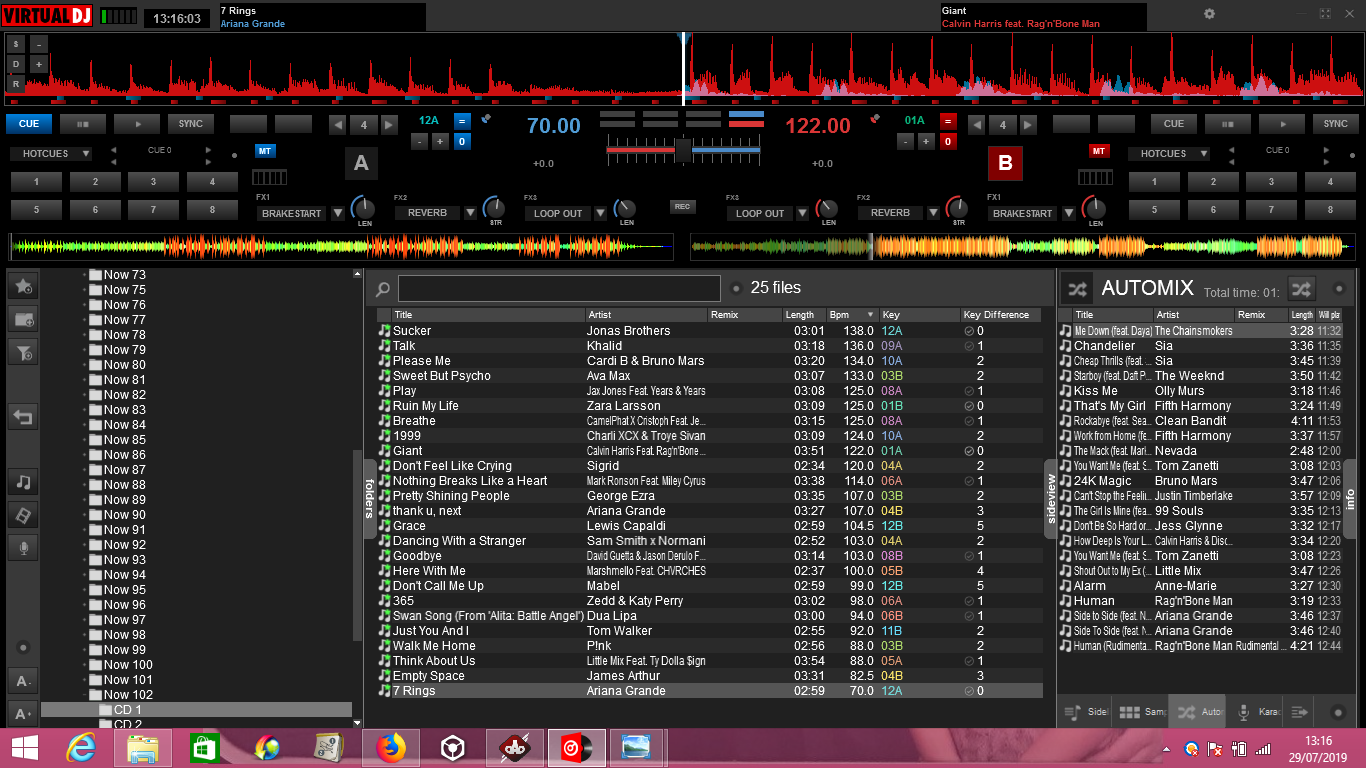Click the virtual folder icon in sidebar

[23, 319]
